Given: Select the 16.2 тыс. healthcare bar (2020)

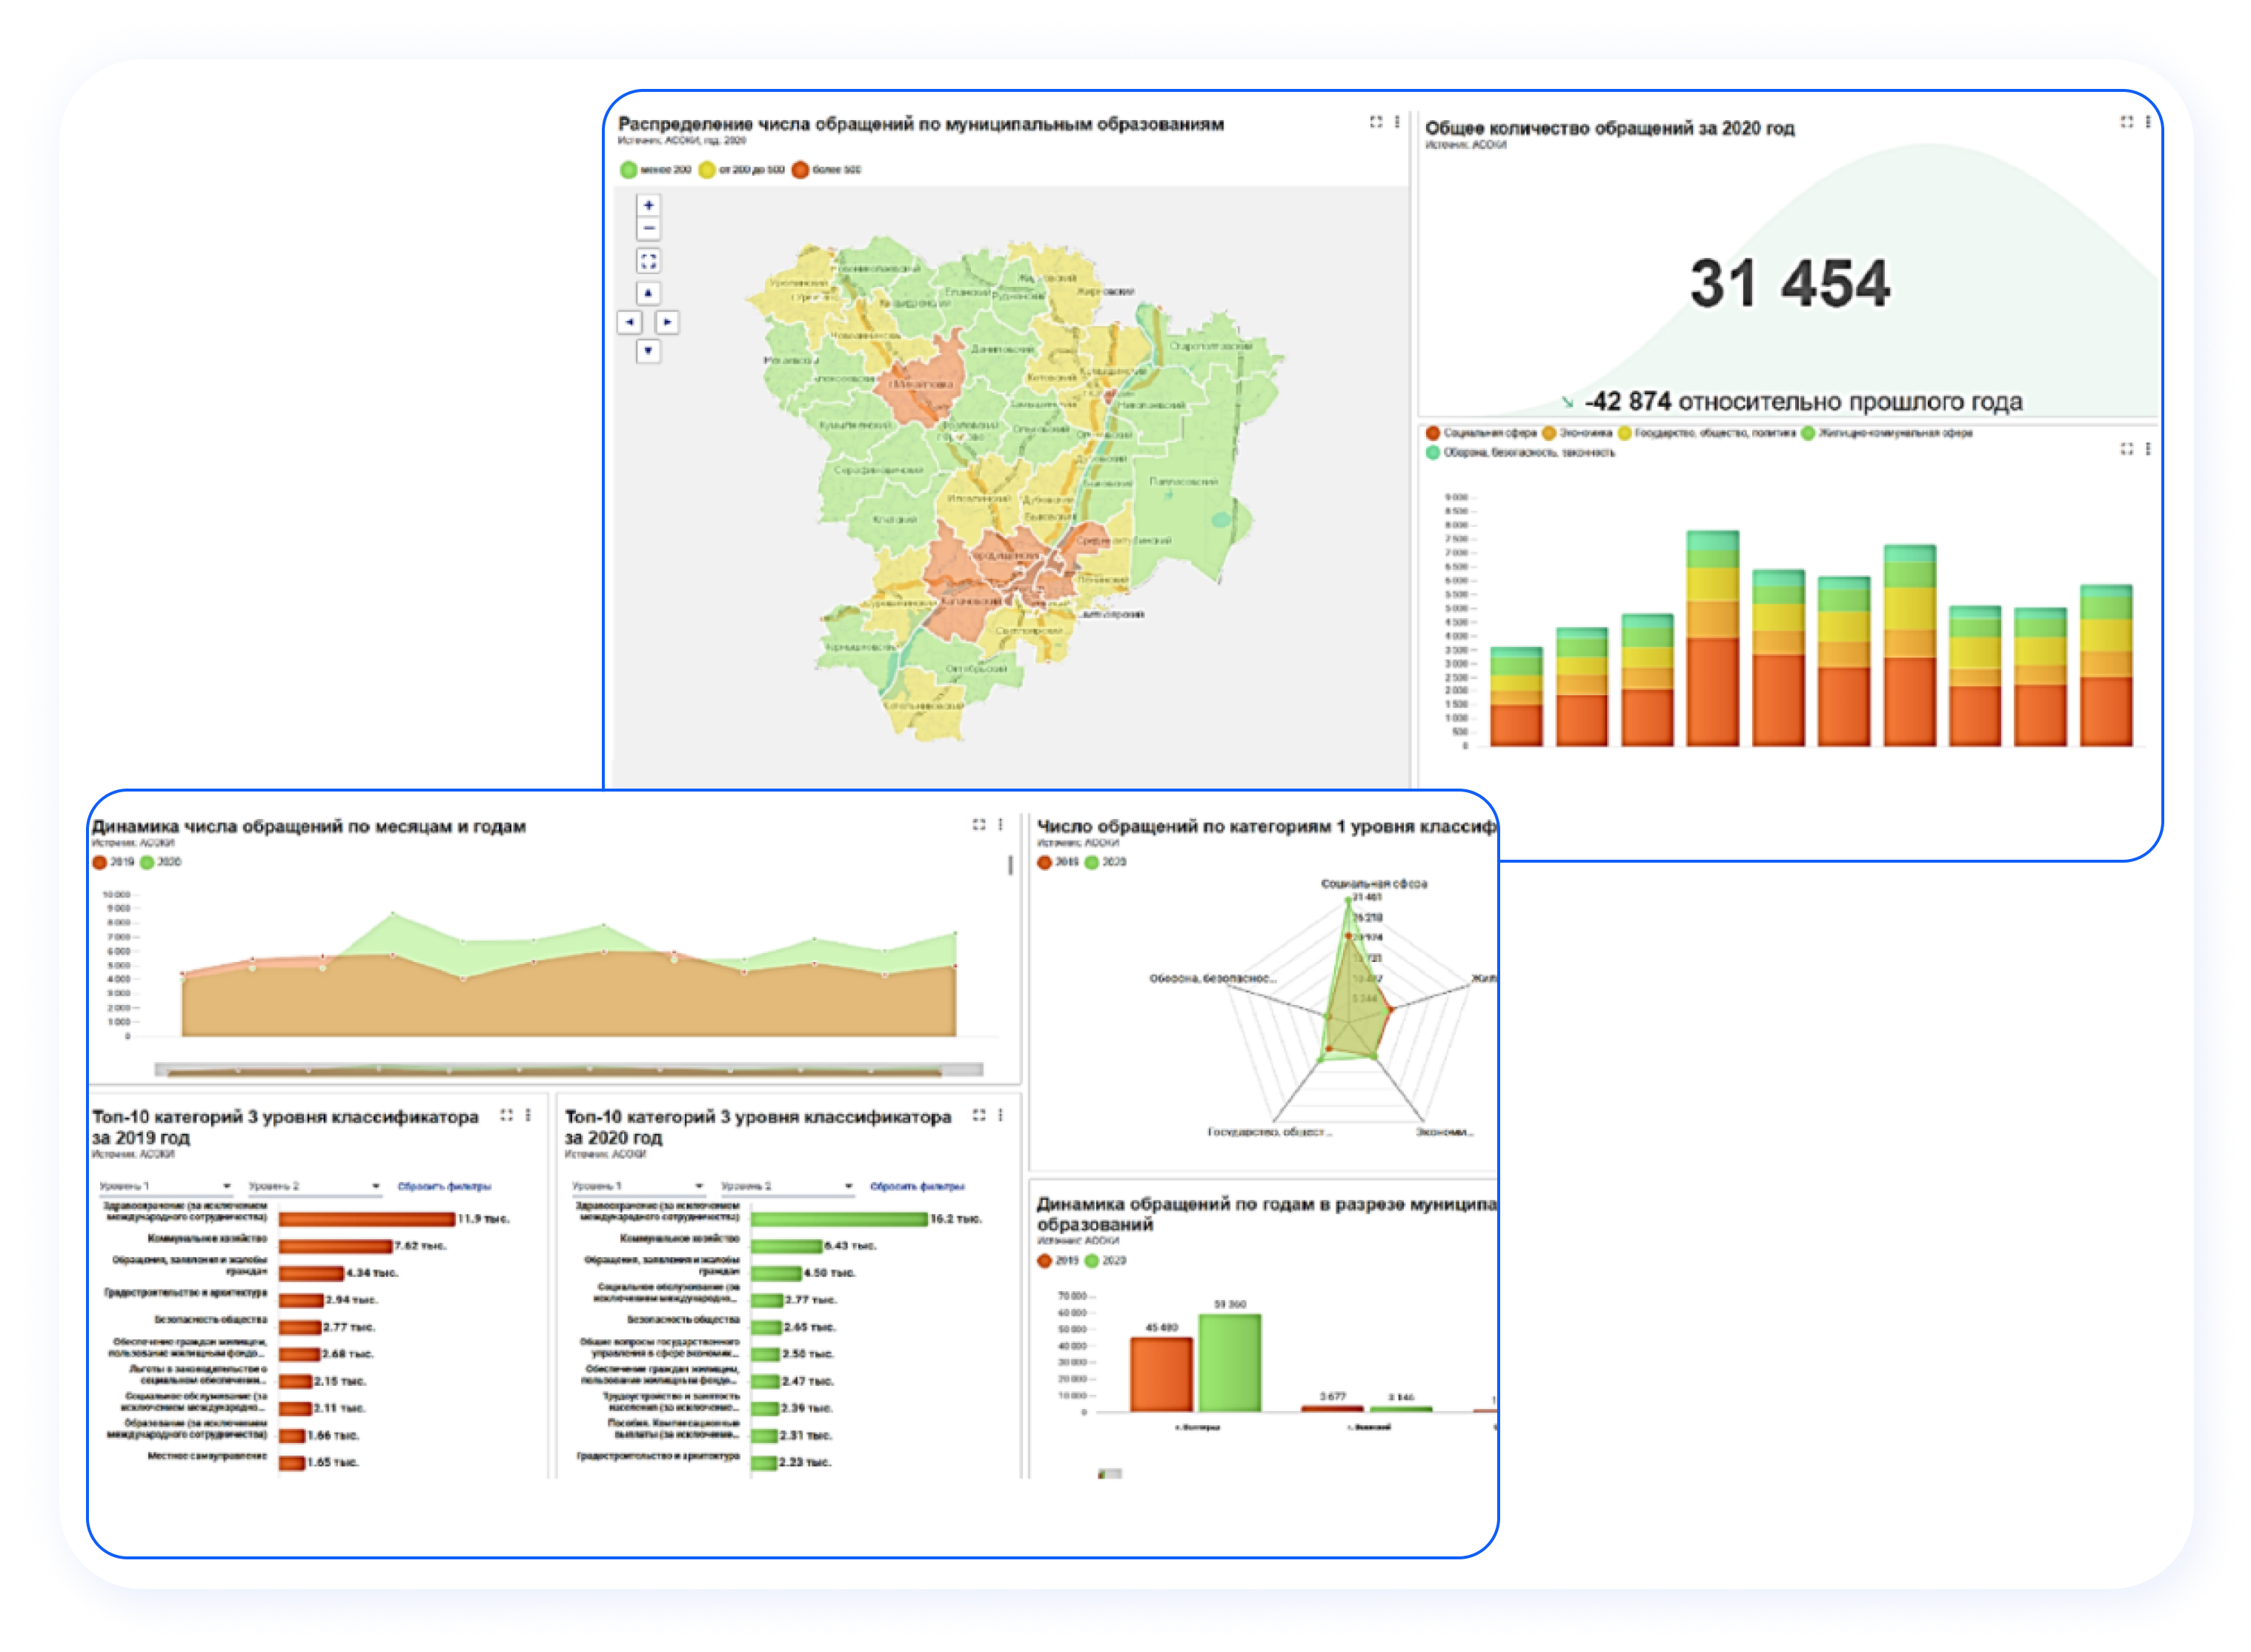Looking at the screenshot, I should click(x=840, y=1219).
